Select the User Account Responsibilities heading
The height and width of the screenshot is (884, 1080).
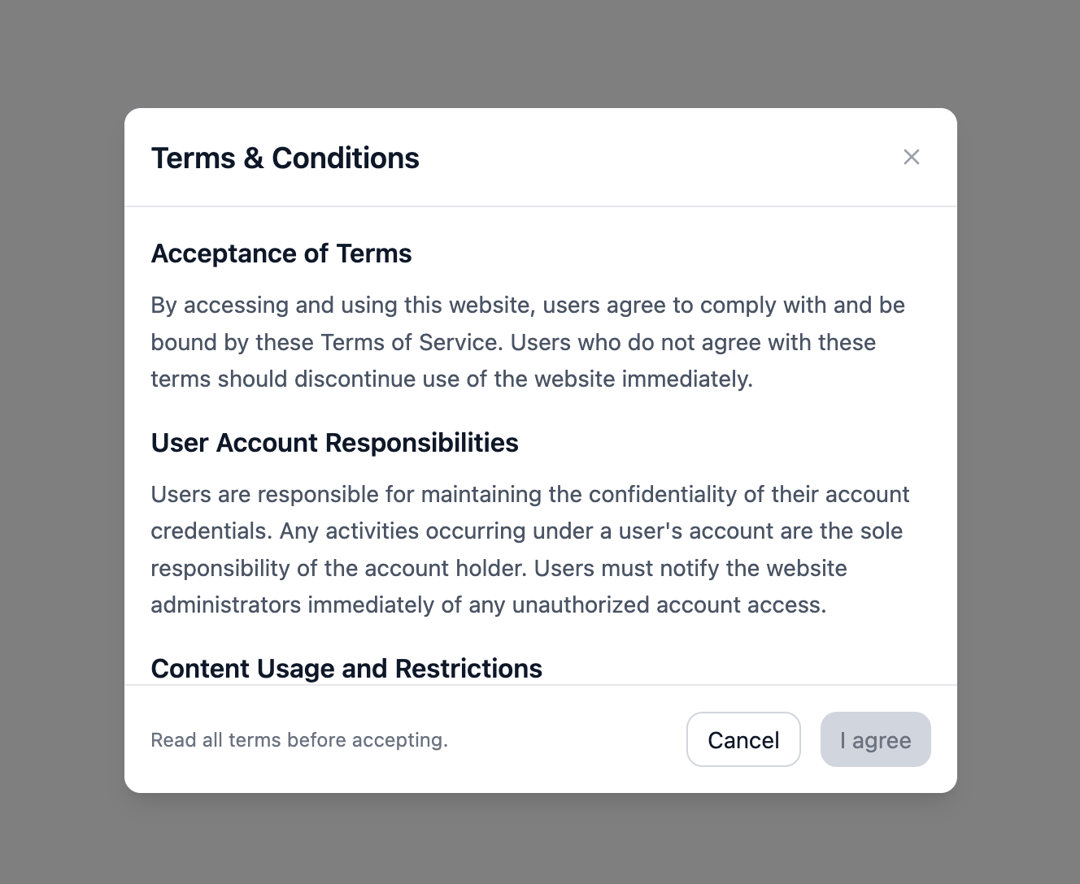point(335,443)
